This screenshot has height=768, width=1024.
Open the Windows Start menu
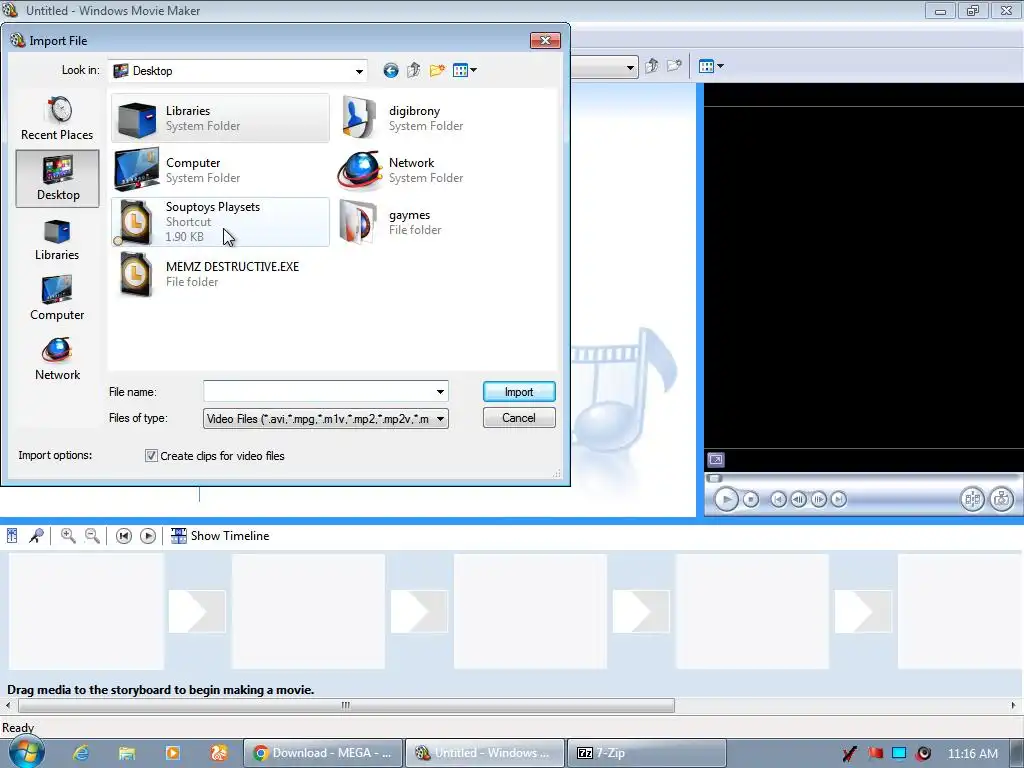point(26,752)
